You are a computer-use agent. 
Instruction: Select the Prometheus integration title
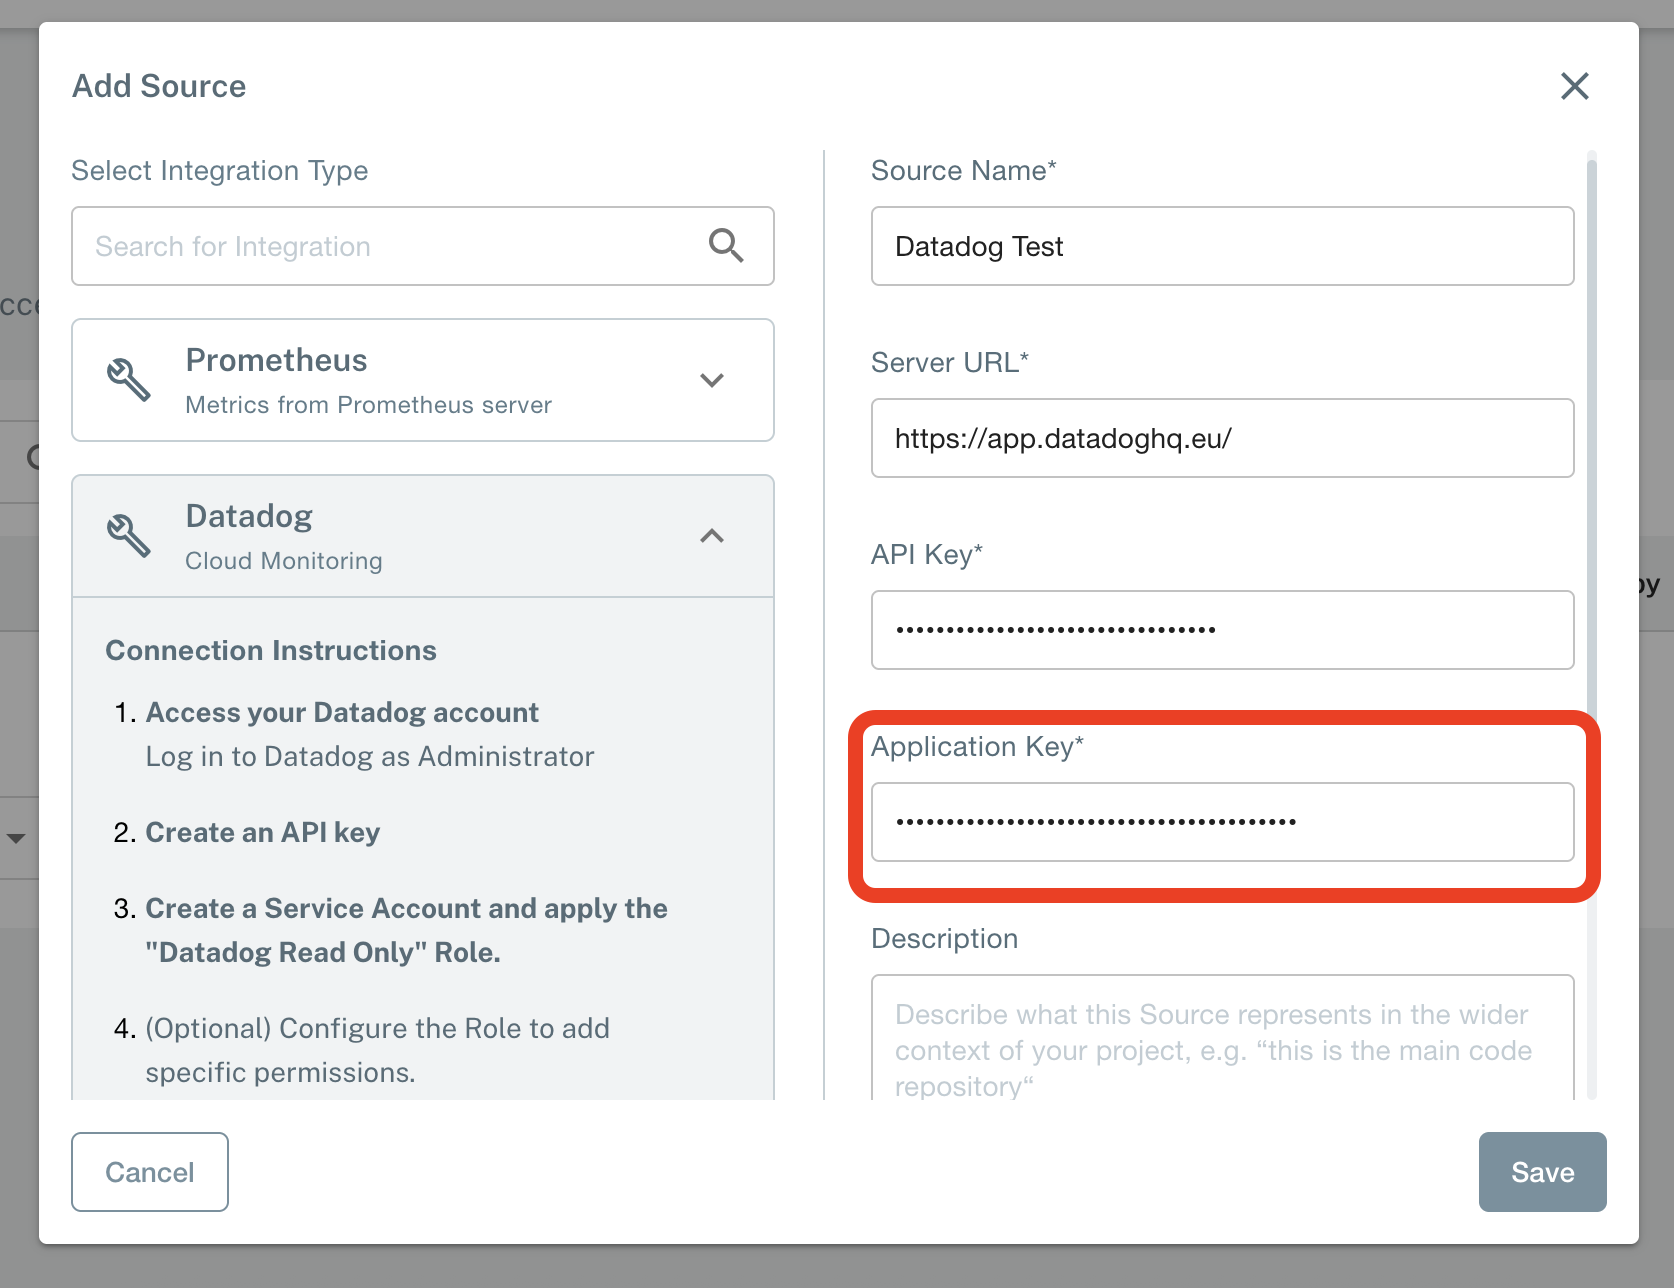click(277, 360)
